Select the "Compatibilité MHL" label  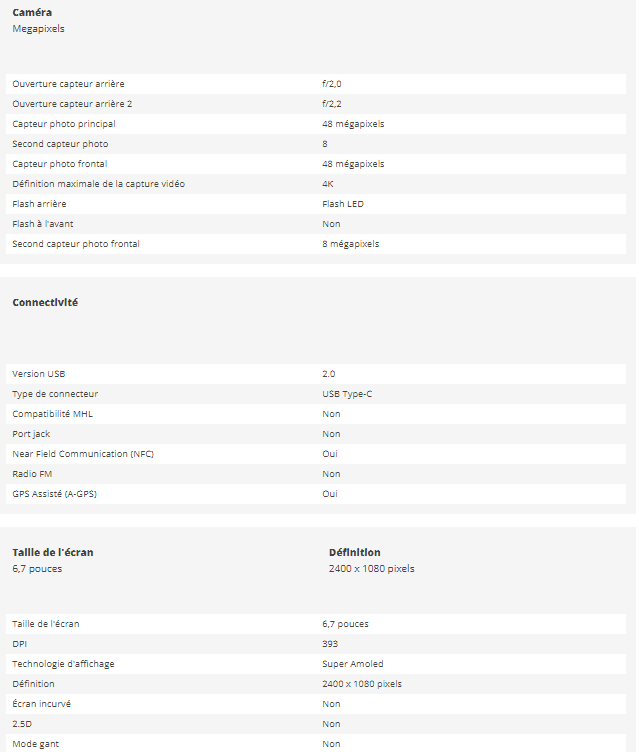tap(52, 414)
